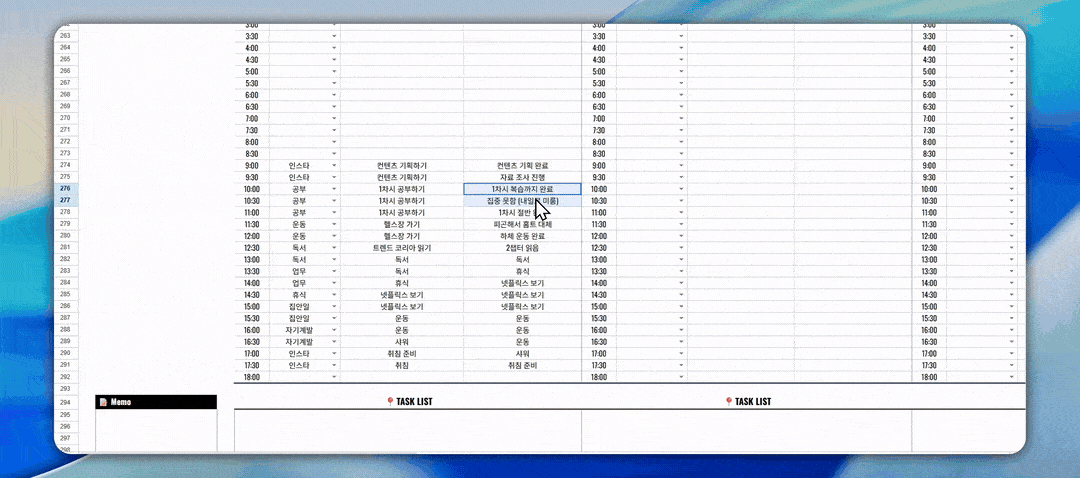The width and height of the screenshot is (1080, 478).
Task: Select row header 277
Action: click(x=66, y=200)
